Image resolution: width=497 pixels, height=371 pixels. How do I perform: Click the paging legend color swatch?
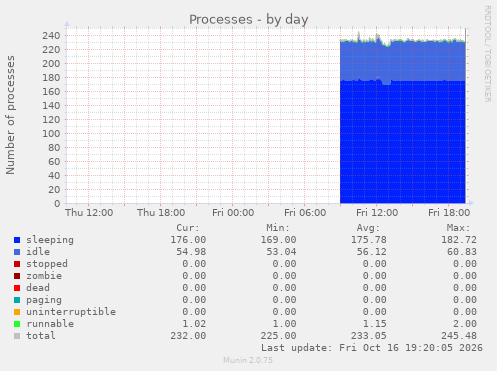(17, 300)
